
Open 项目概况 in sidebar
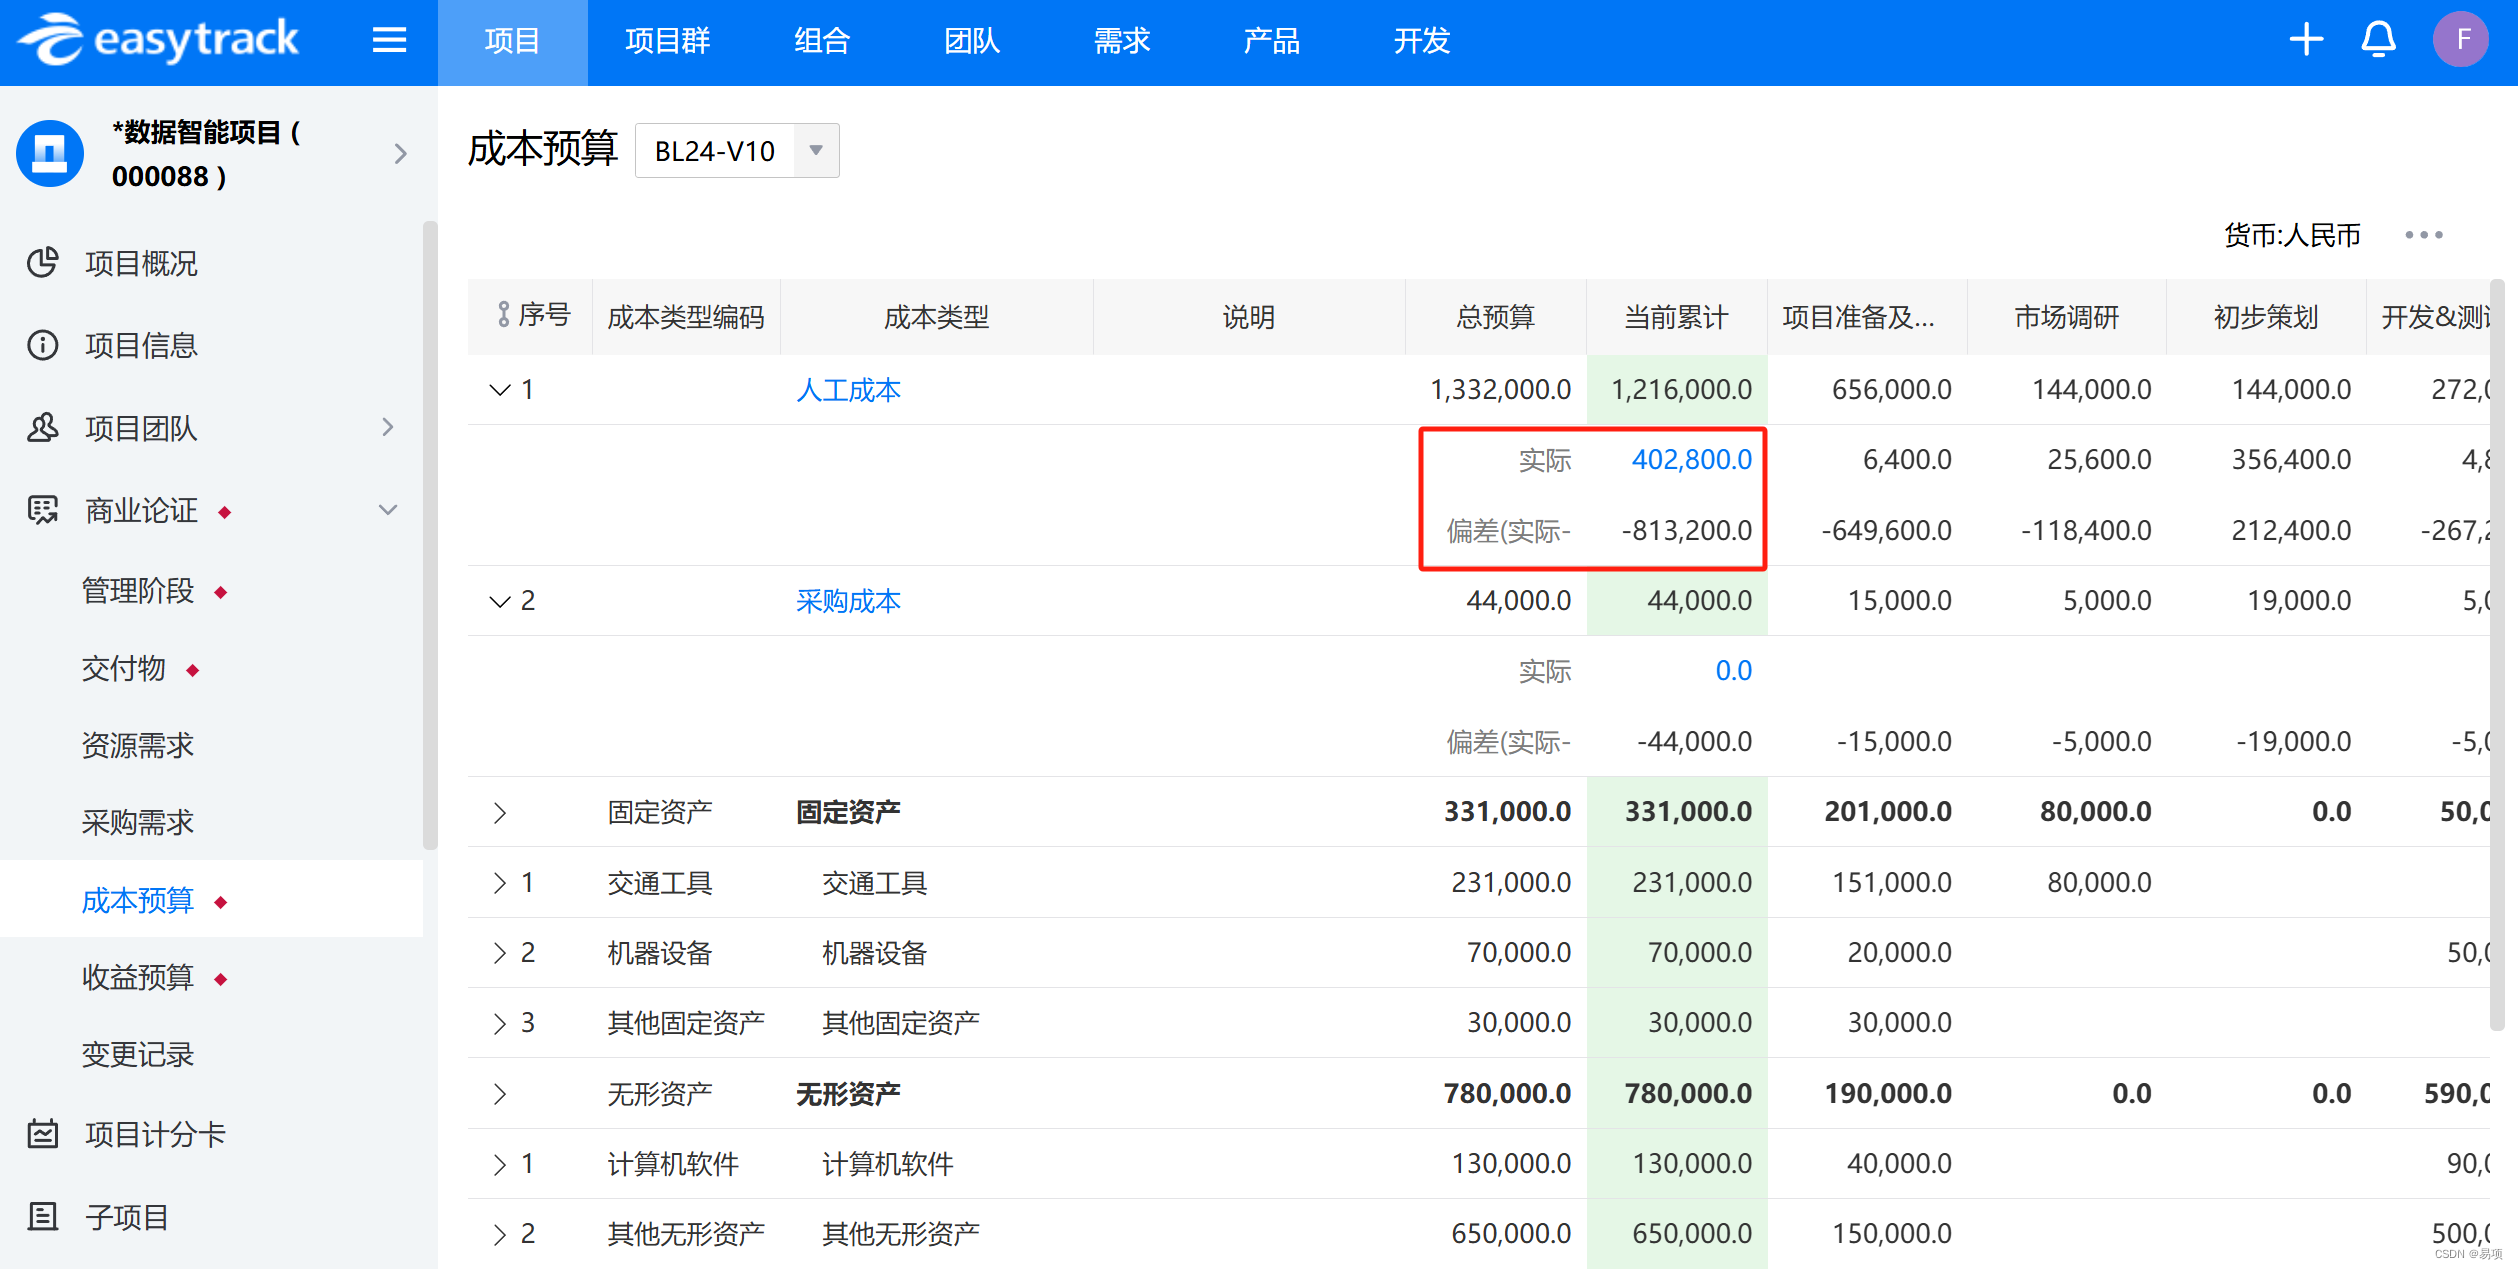click(141, 263)
